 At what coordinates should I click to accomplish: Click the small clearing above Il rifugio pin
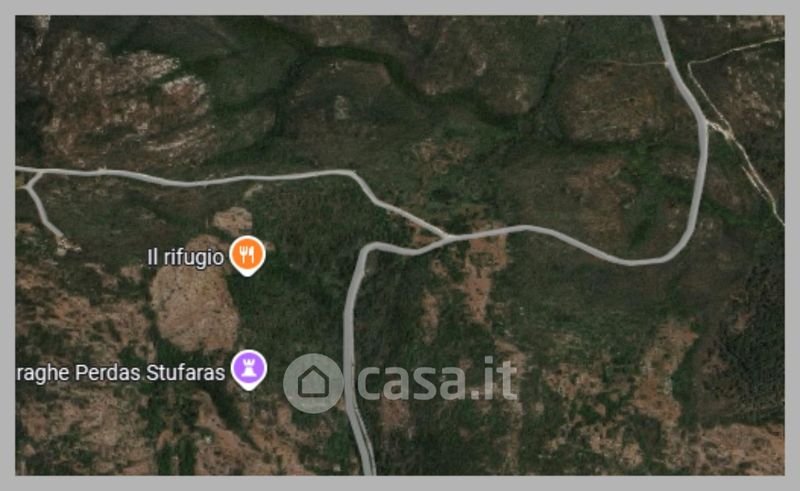(x=233, y=220)
